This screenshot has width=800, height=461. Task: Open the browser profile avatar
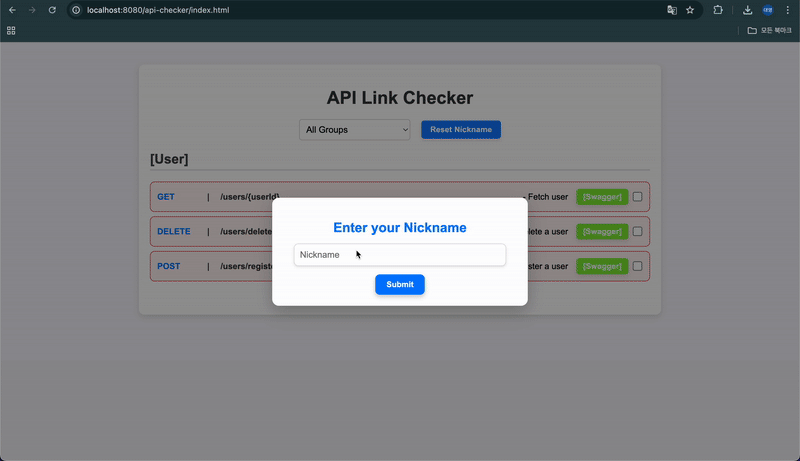pyautogui.click(x=768, y=10)
